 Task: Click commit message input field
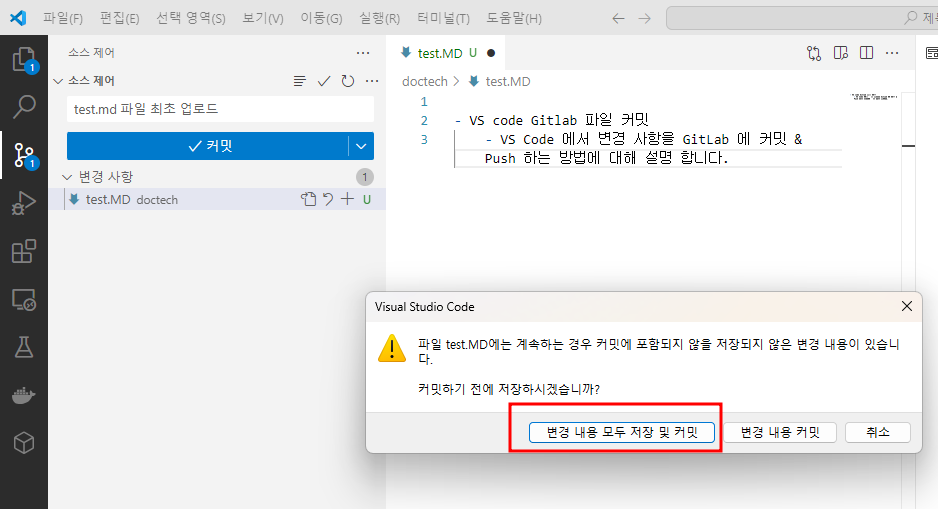point(220,109)
